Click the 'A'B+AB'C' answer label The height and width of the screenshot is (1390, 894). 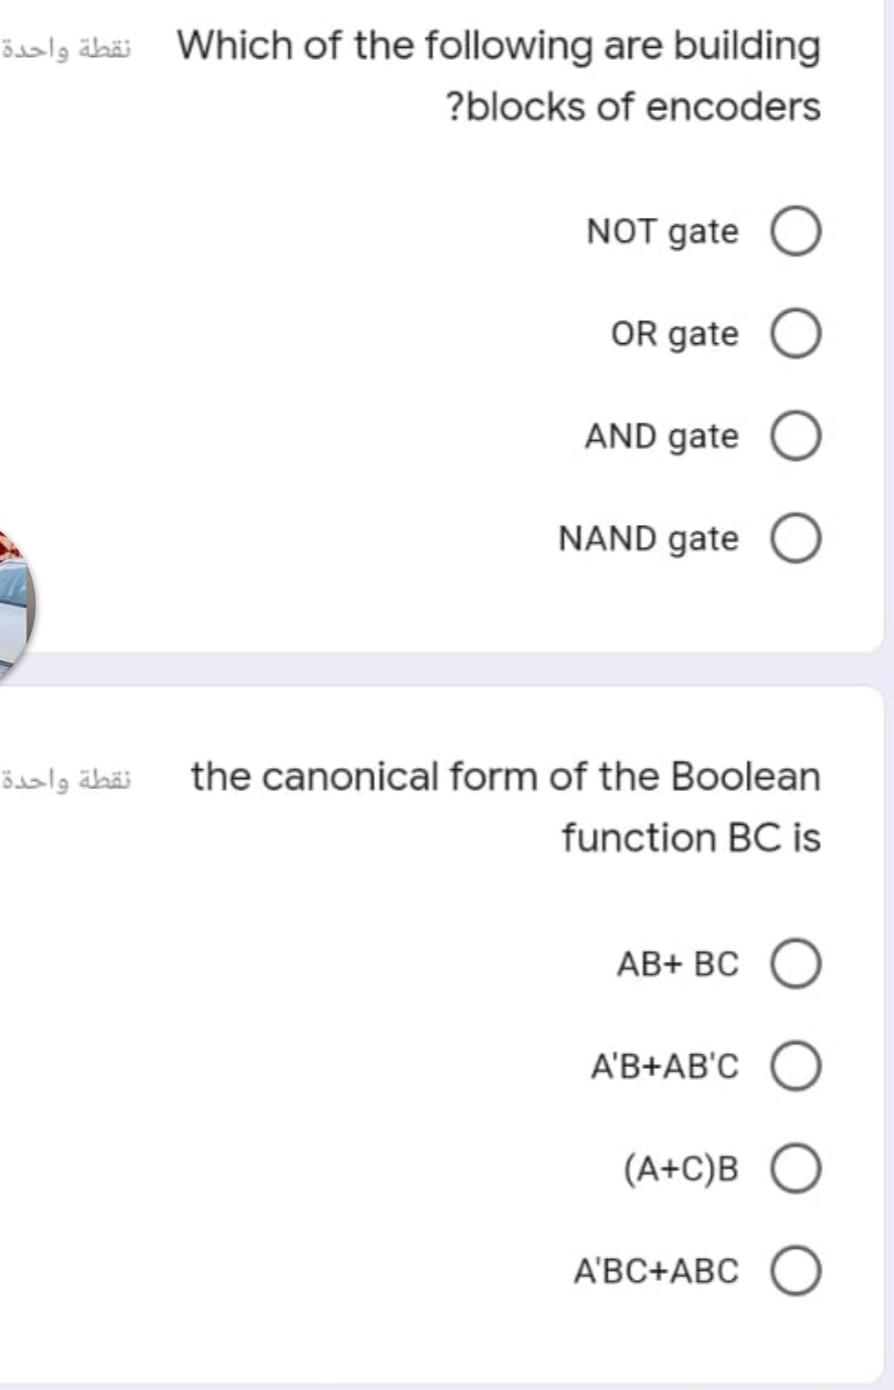pos(665,1067)
